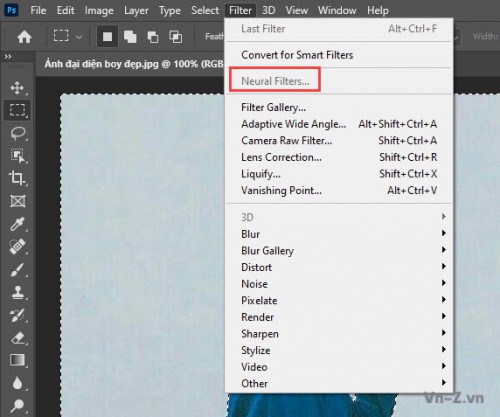Open the Layer menu

(136, 10)
